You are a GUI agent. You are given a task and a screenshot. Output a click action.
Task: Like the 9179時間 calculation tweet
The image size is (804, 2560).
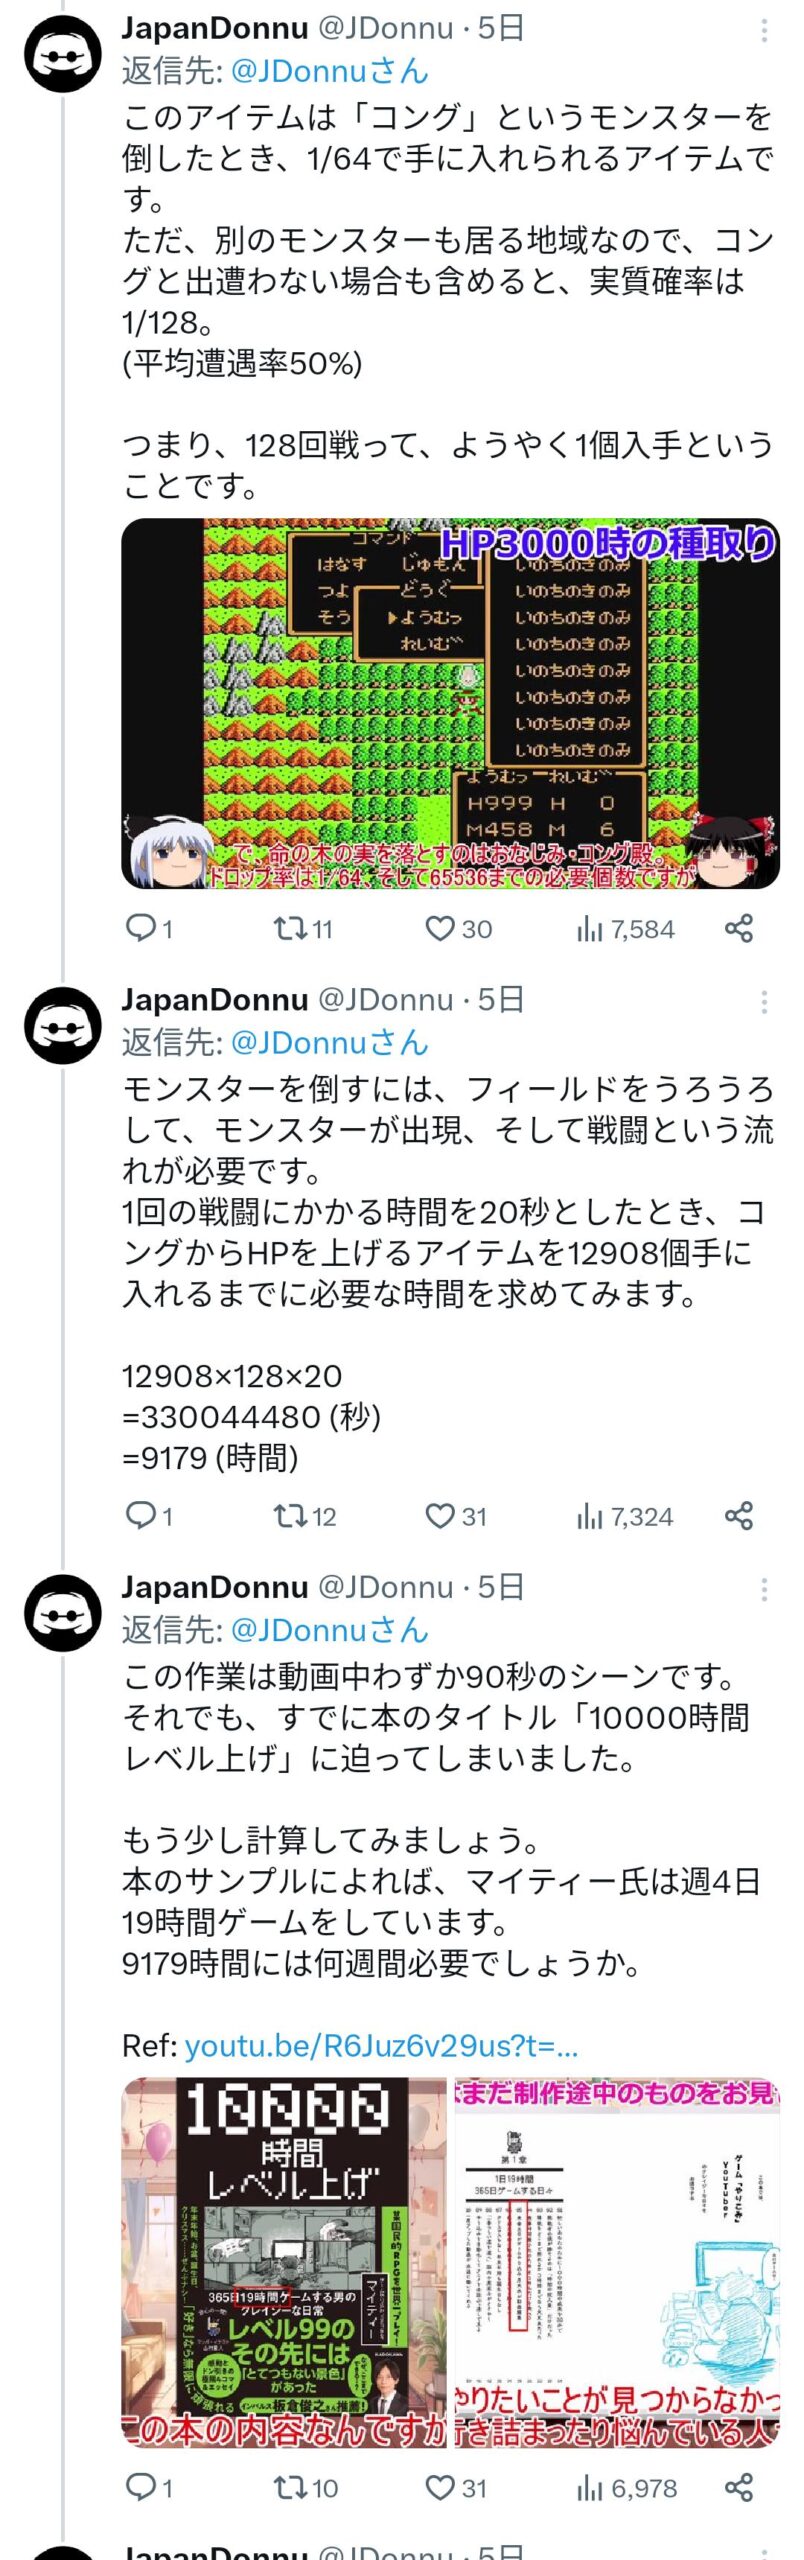point(440,1516)
